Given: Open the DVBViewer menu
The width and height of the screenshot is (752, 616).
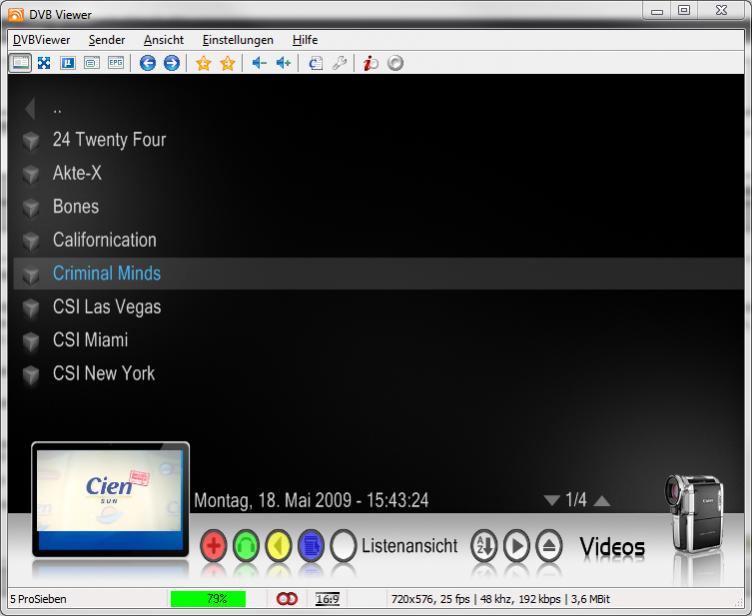Looking at the screenshot, I should 41,40.
